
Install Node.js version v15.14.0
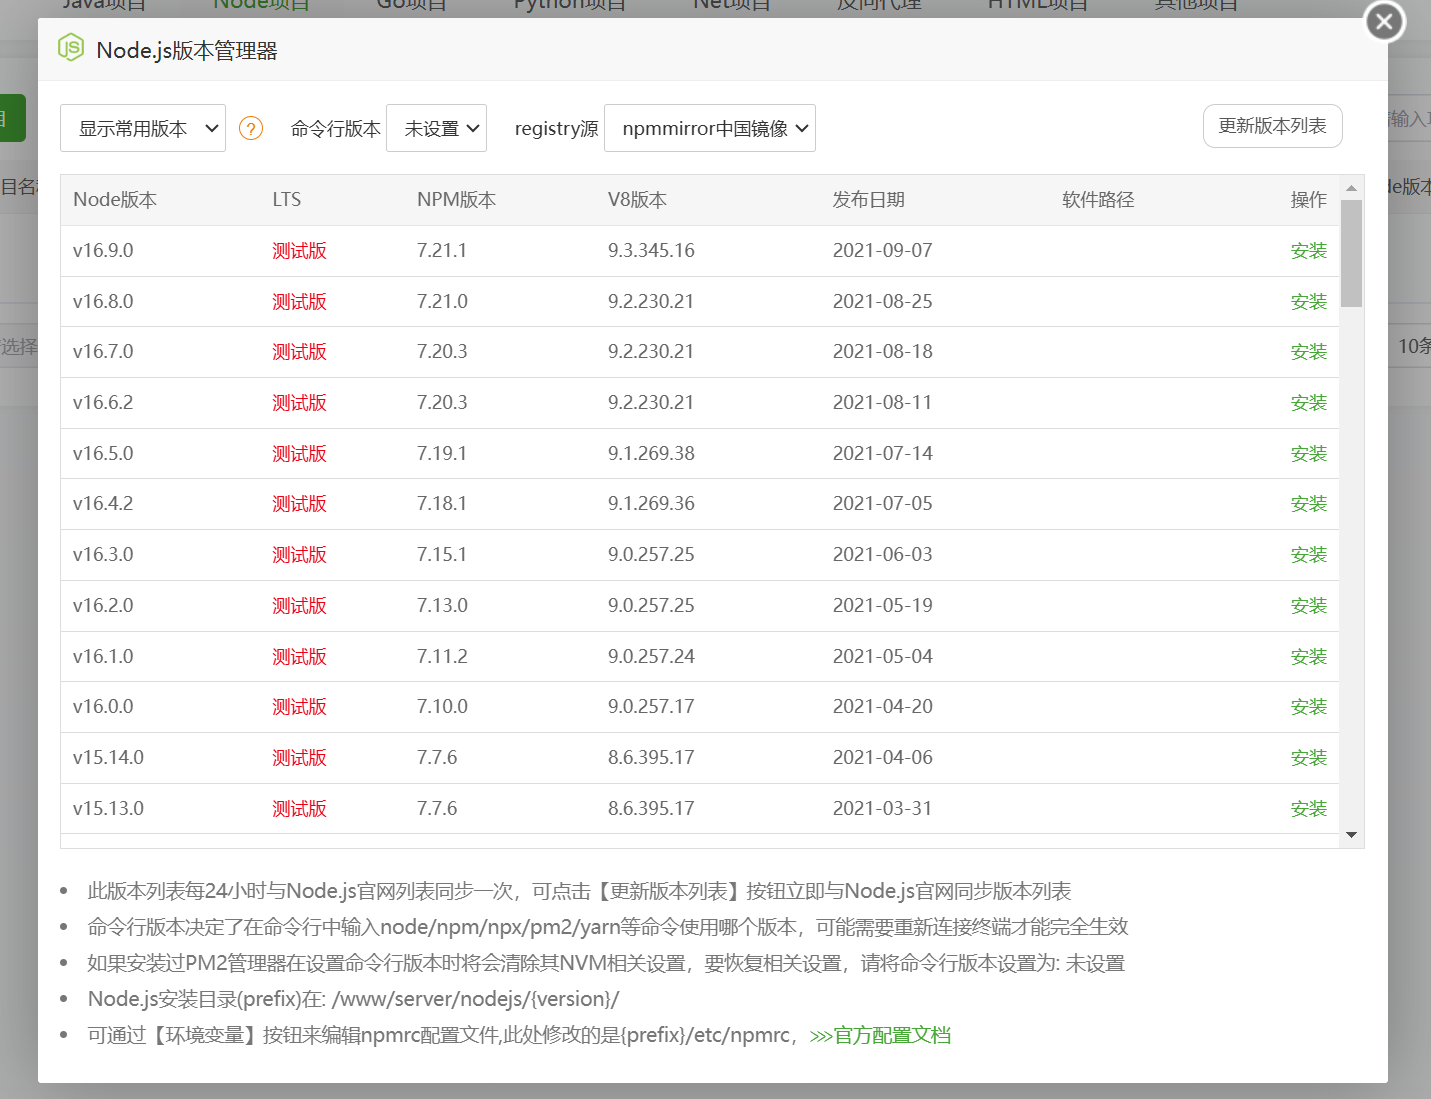1308,757
